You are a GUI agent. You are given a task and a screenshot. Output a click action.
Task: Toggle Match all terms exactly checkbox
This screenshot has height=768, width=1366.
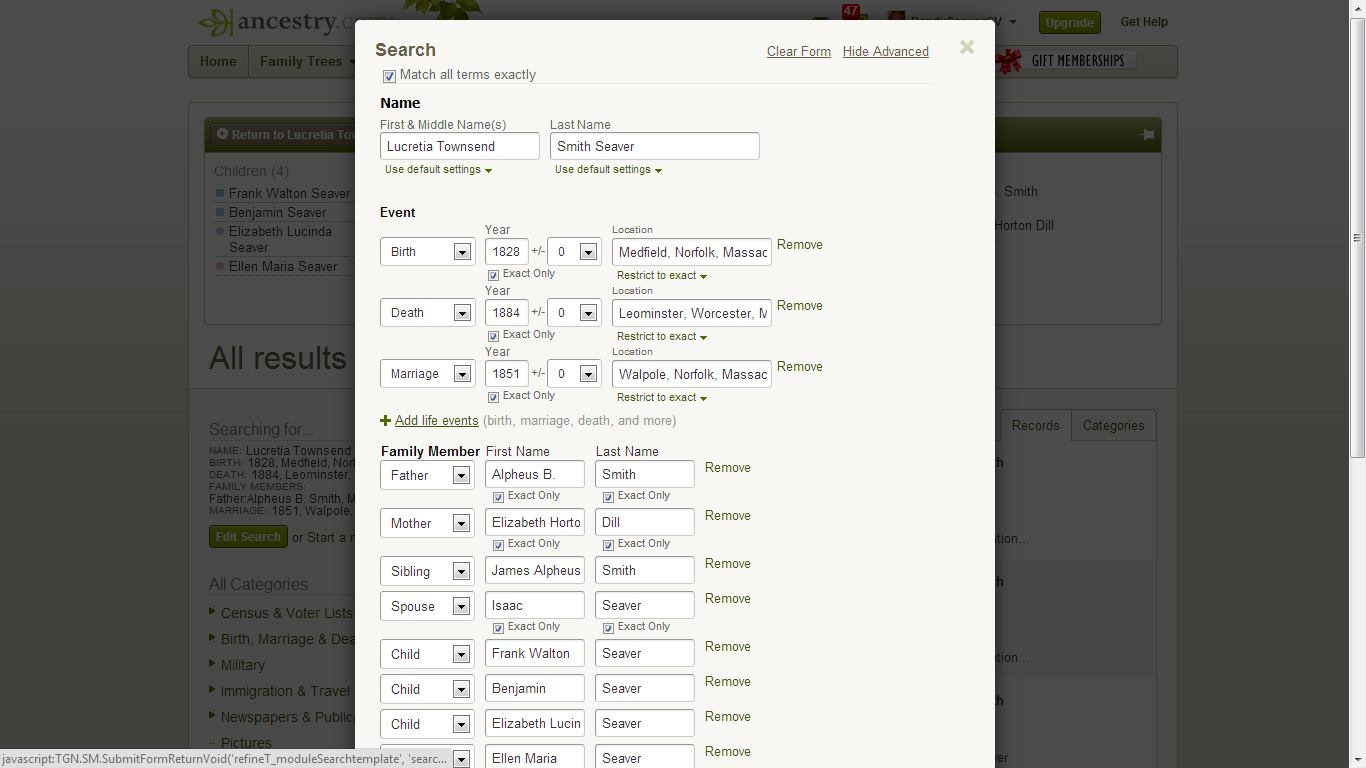click(x=389, y=76)
